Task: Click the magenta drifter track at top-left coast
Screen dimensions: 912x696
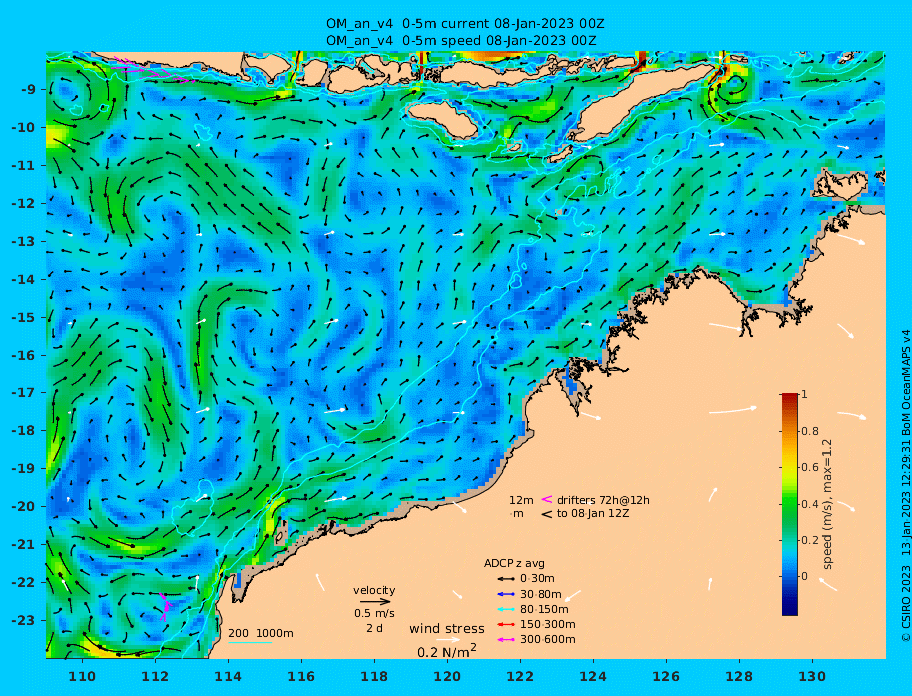Action: pos(152,70)
